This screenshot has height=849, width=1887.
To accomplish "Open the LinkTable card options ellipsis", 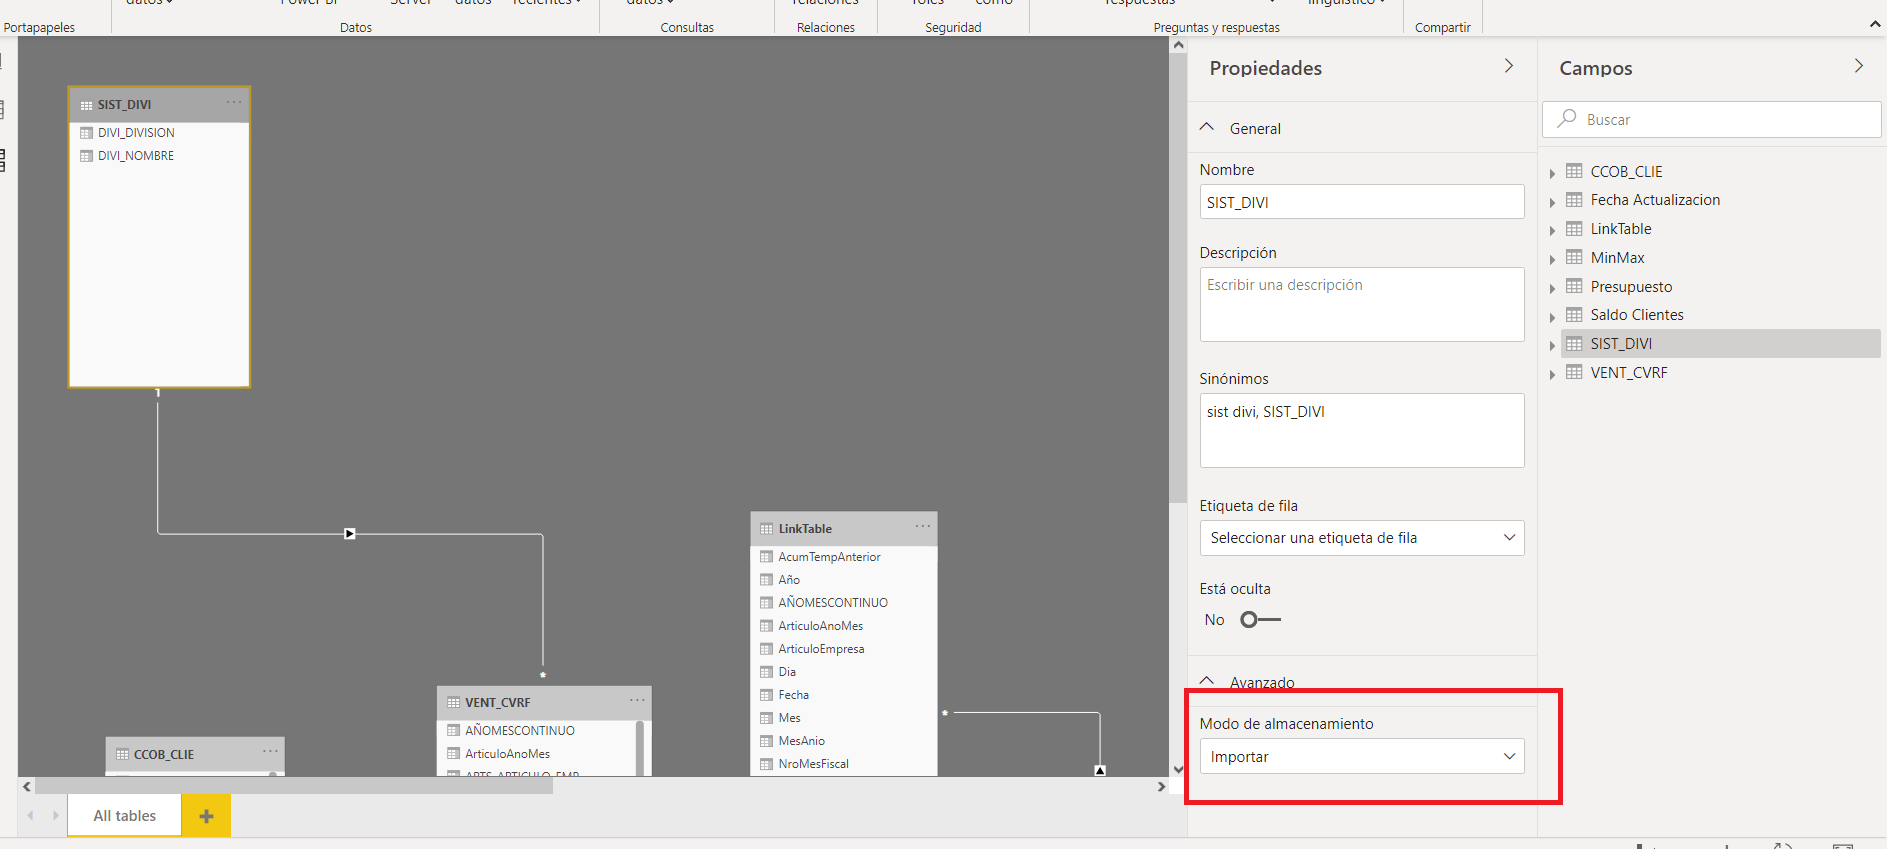I will 923,526.
